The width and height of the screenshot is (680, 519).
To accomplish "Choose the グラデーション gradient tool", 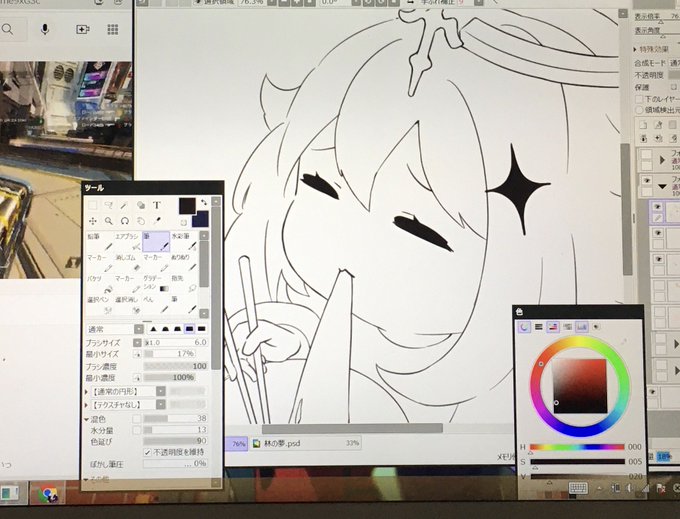I will [156, 284].
